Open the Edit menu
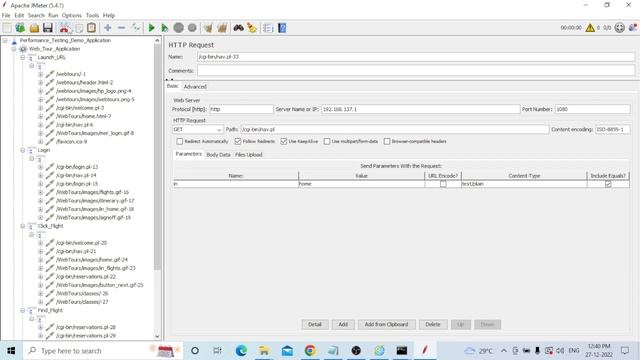Viewport: 640px width, 360px height. pos(19,15)
